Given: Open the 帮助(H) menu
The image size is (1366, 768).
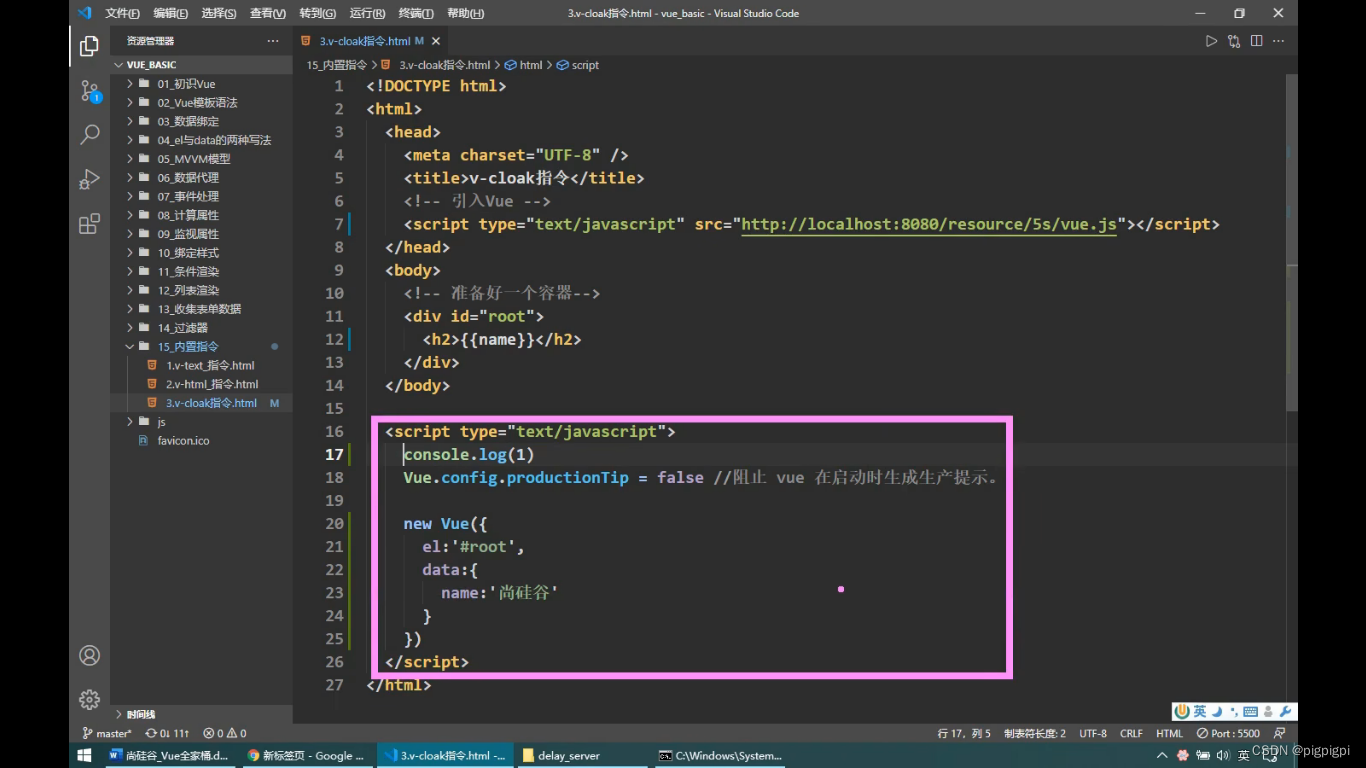Looking at the screenshot, I should pyautogui.click(x=465, y=13).
